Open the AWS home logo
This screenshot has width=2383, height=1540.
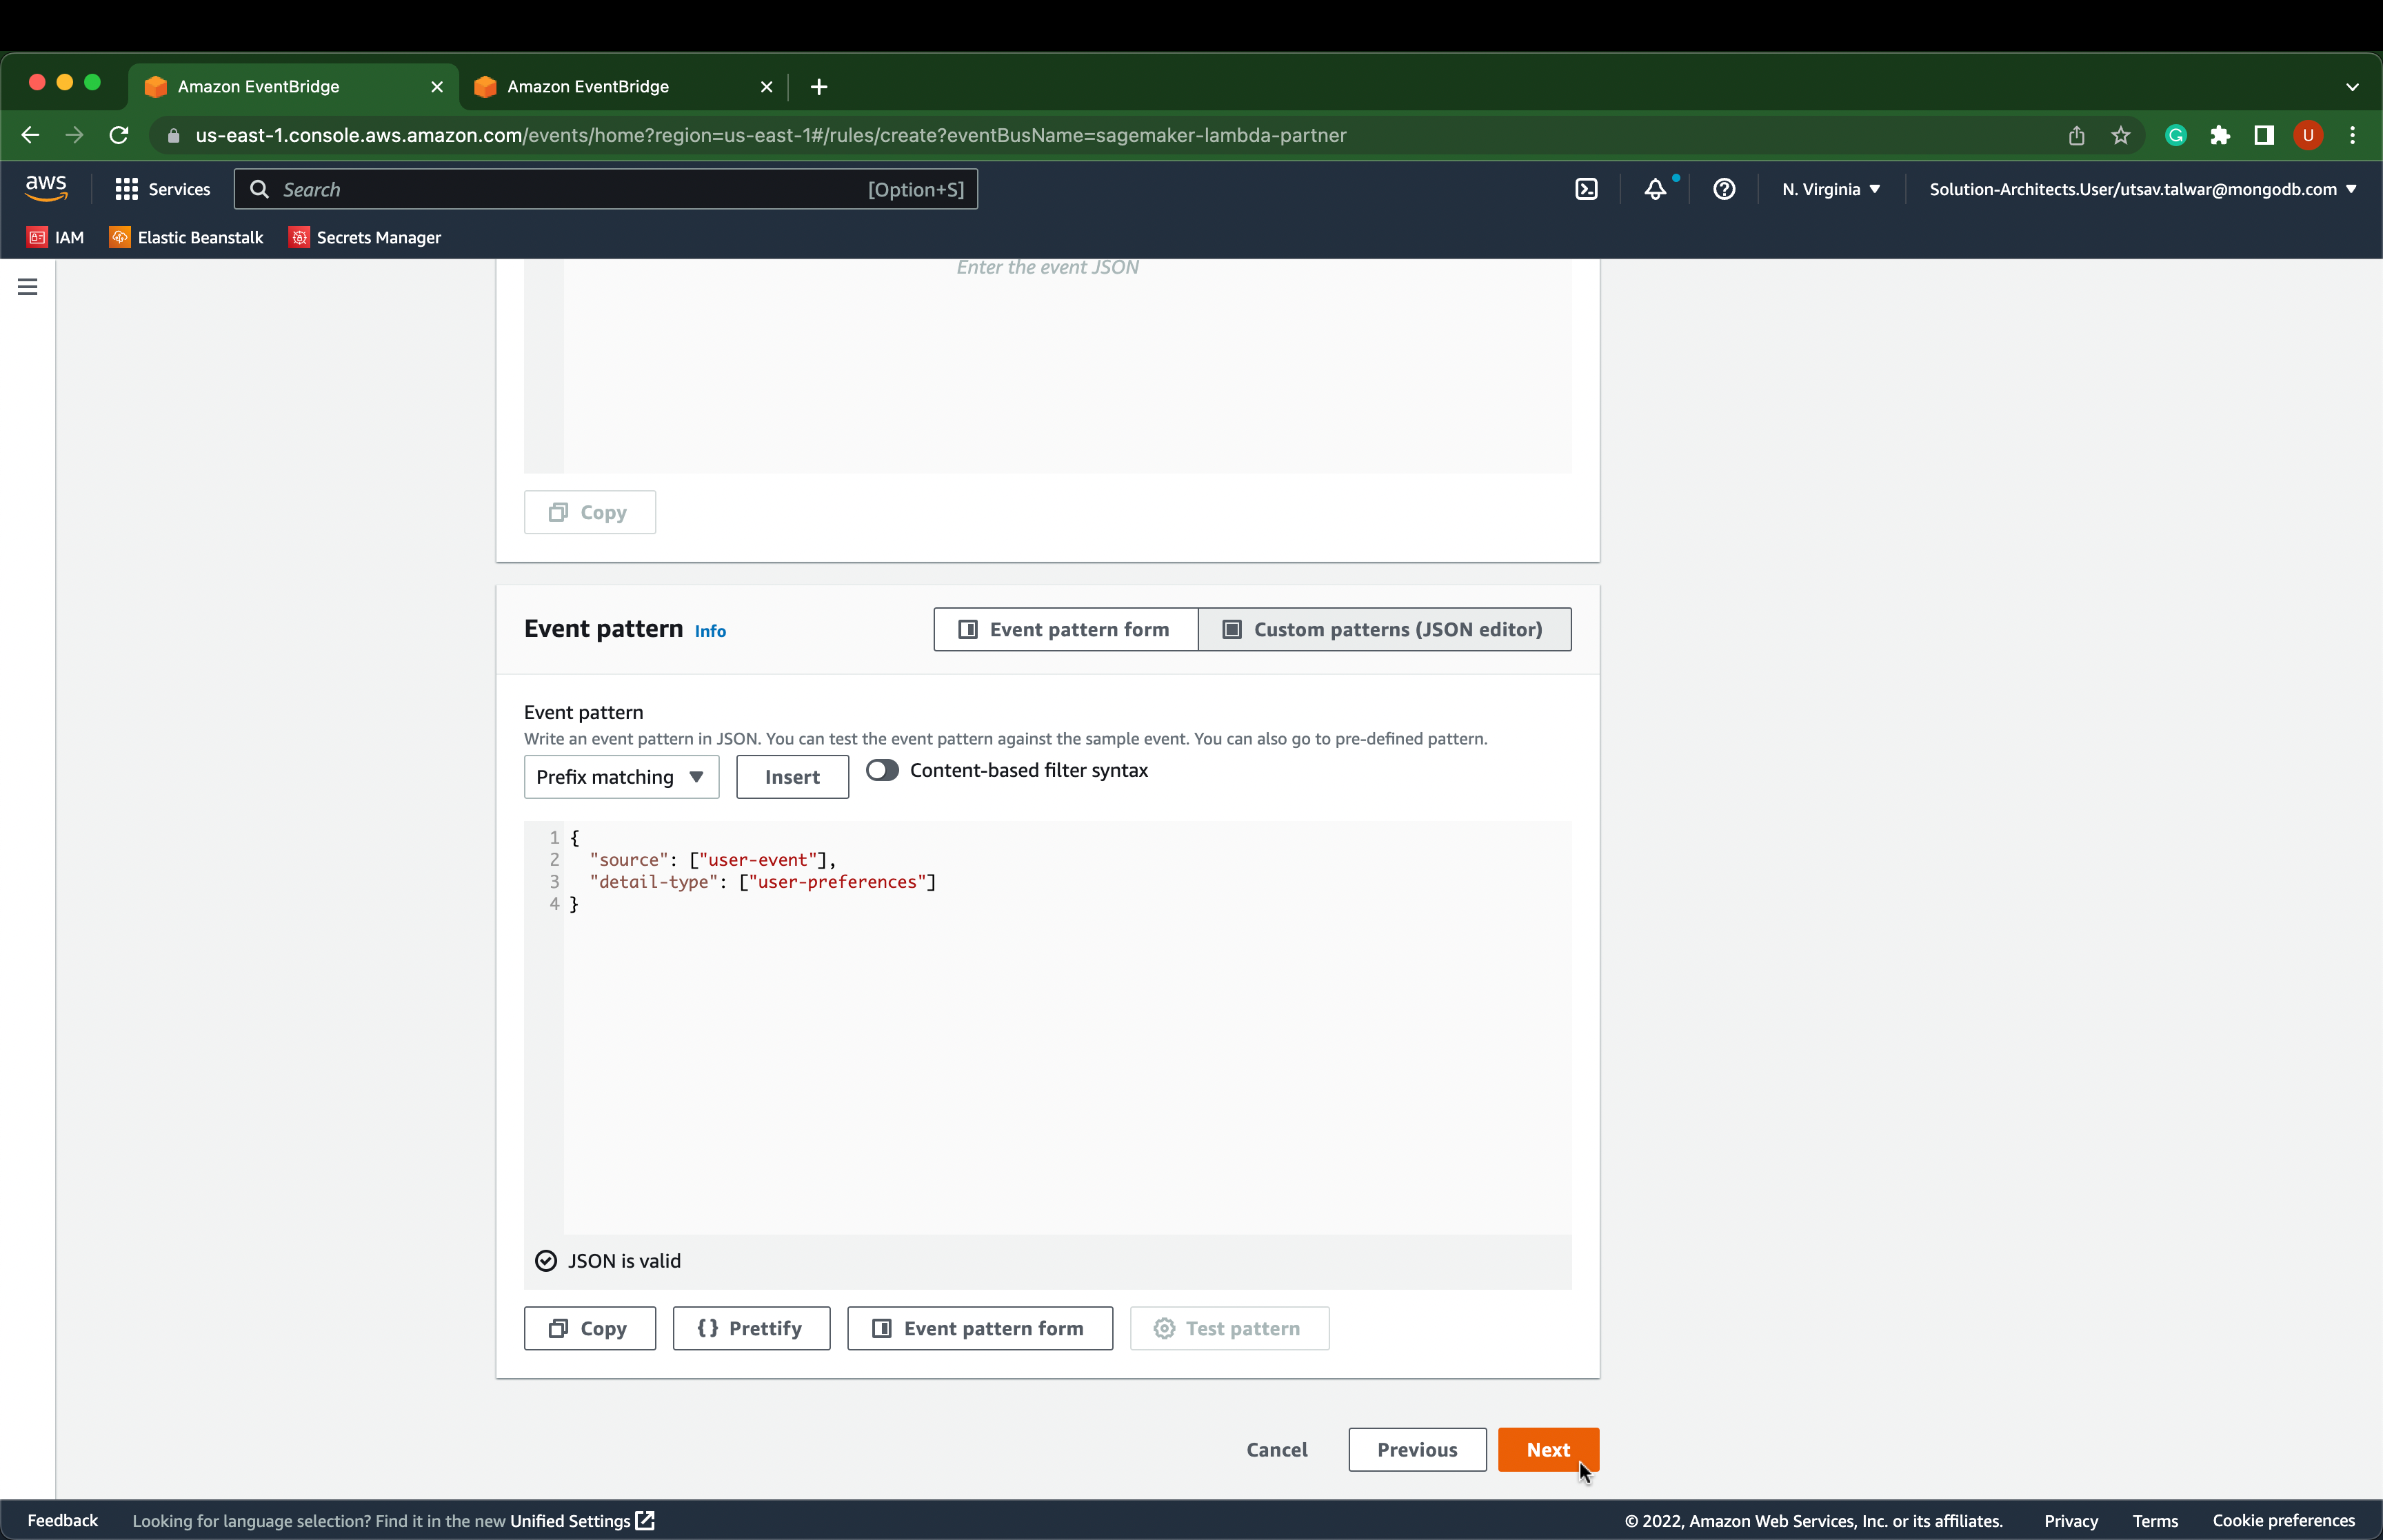tap(45, 188)
